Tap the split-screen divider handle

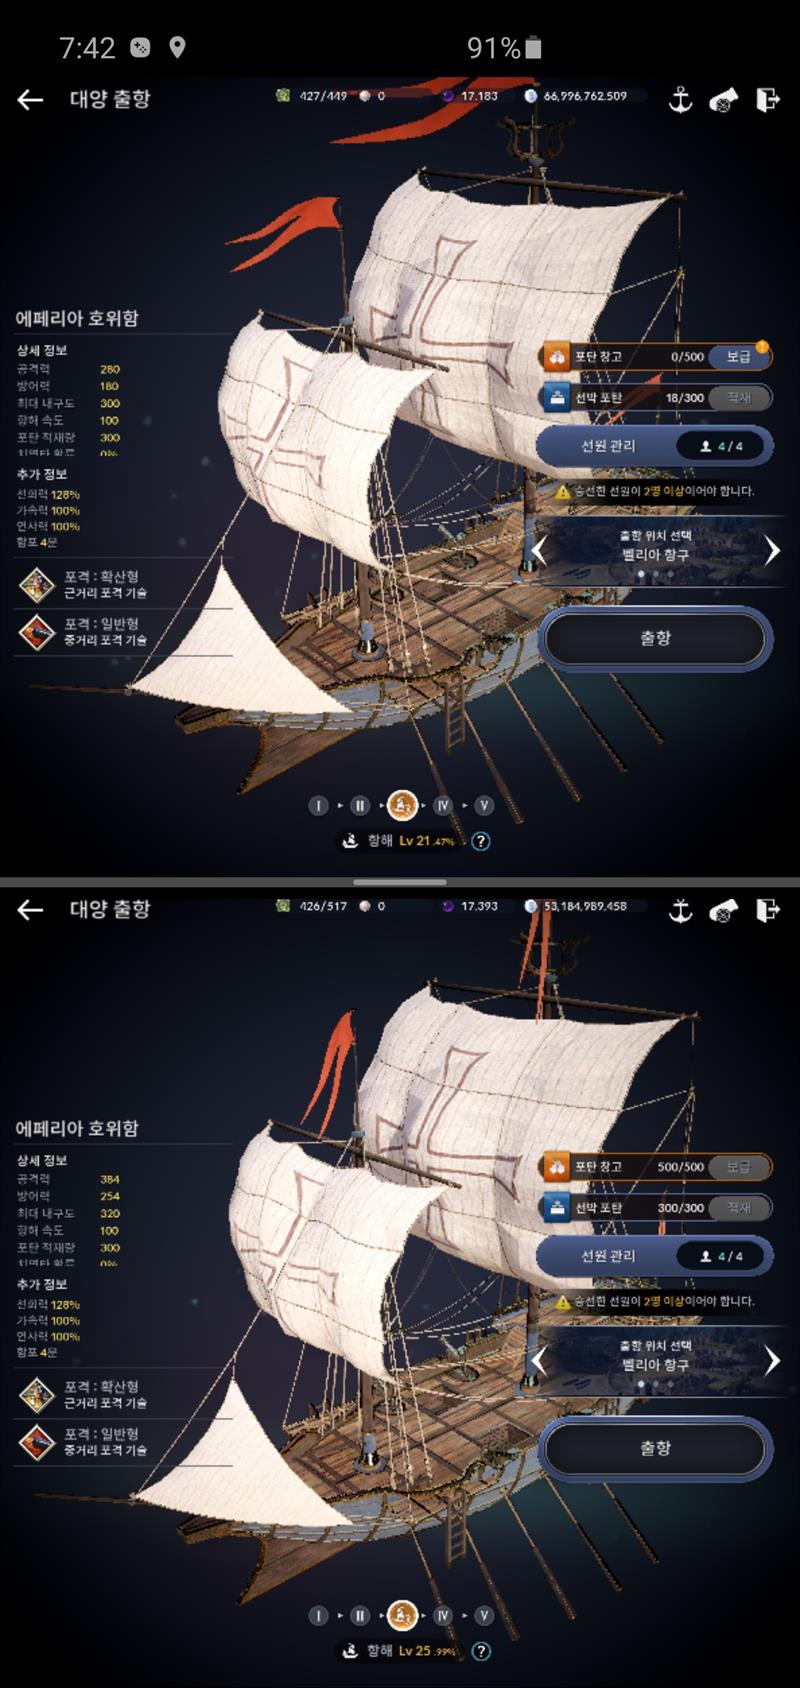point(400,882)
